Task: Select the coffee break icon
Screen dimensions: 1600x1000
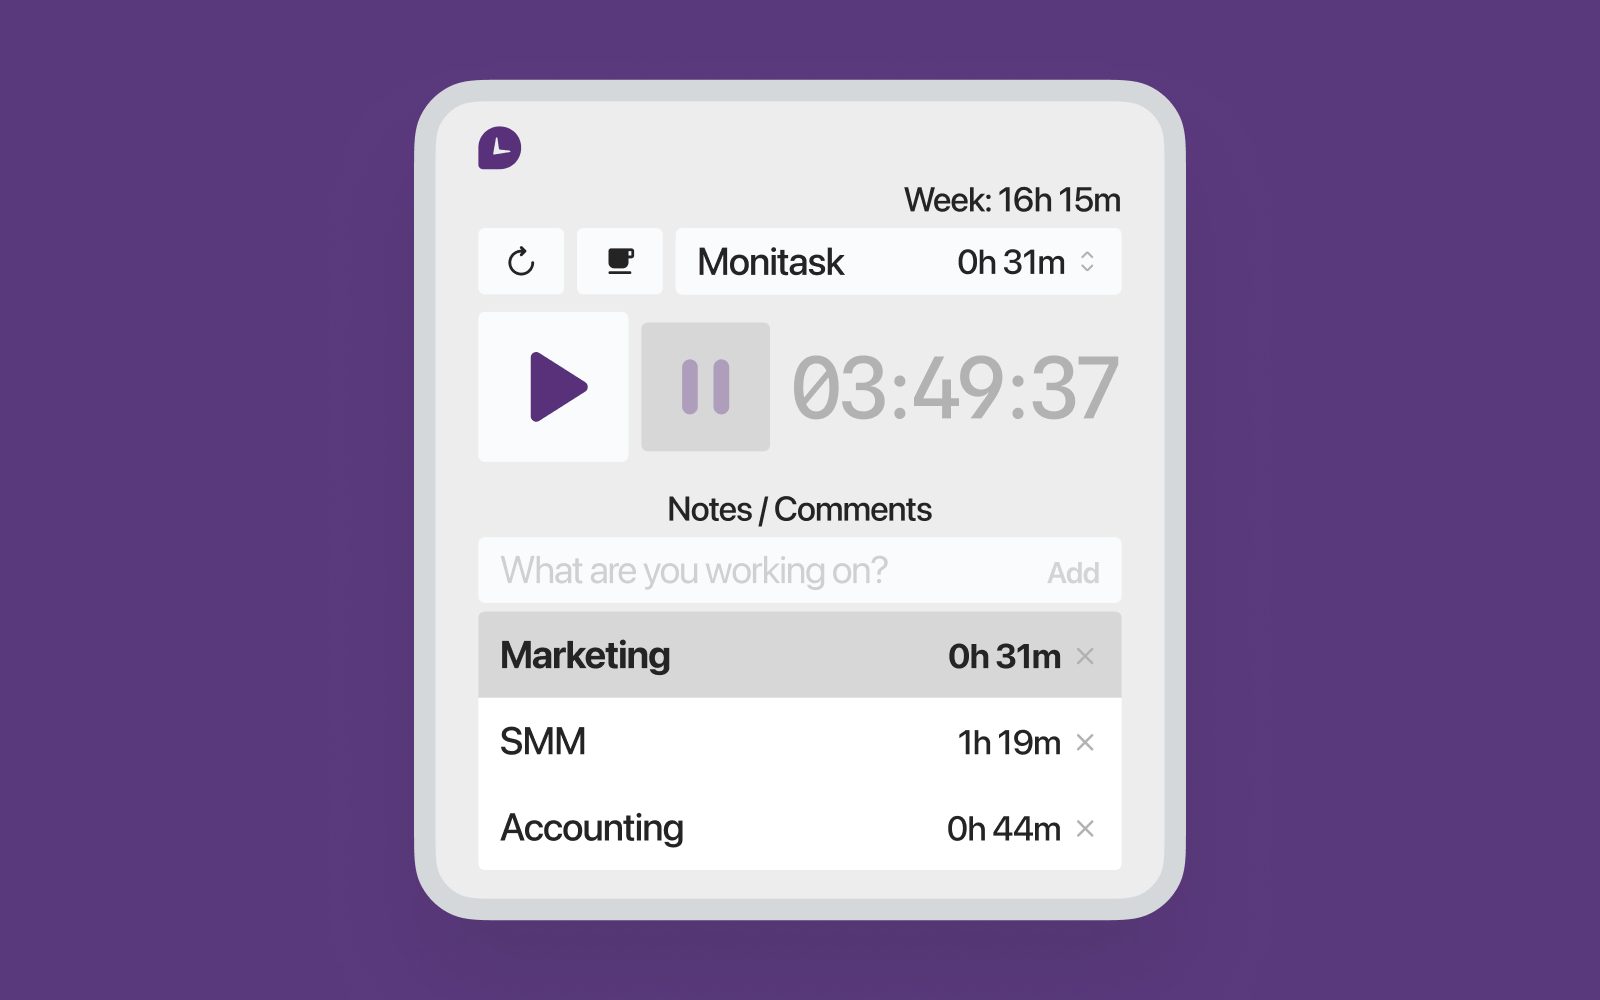Action: point(619,261)
